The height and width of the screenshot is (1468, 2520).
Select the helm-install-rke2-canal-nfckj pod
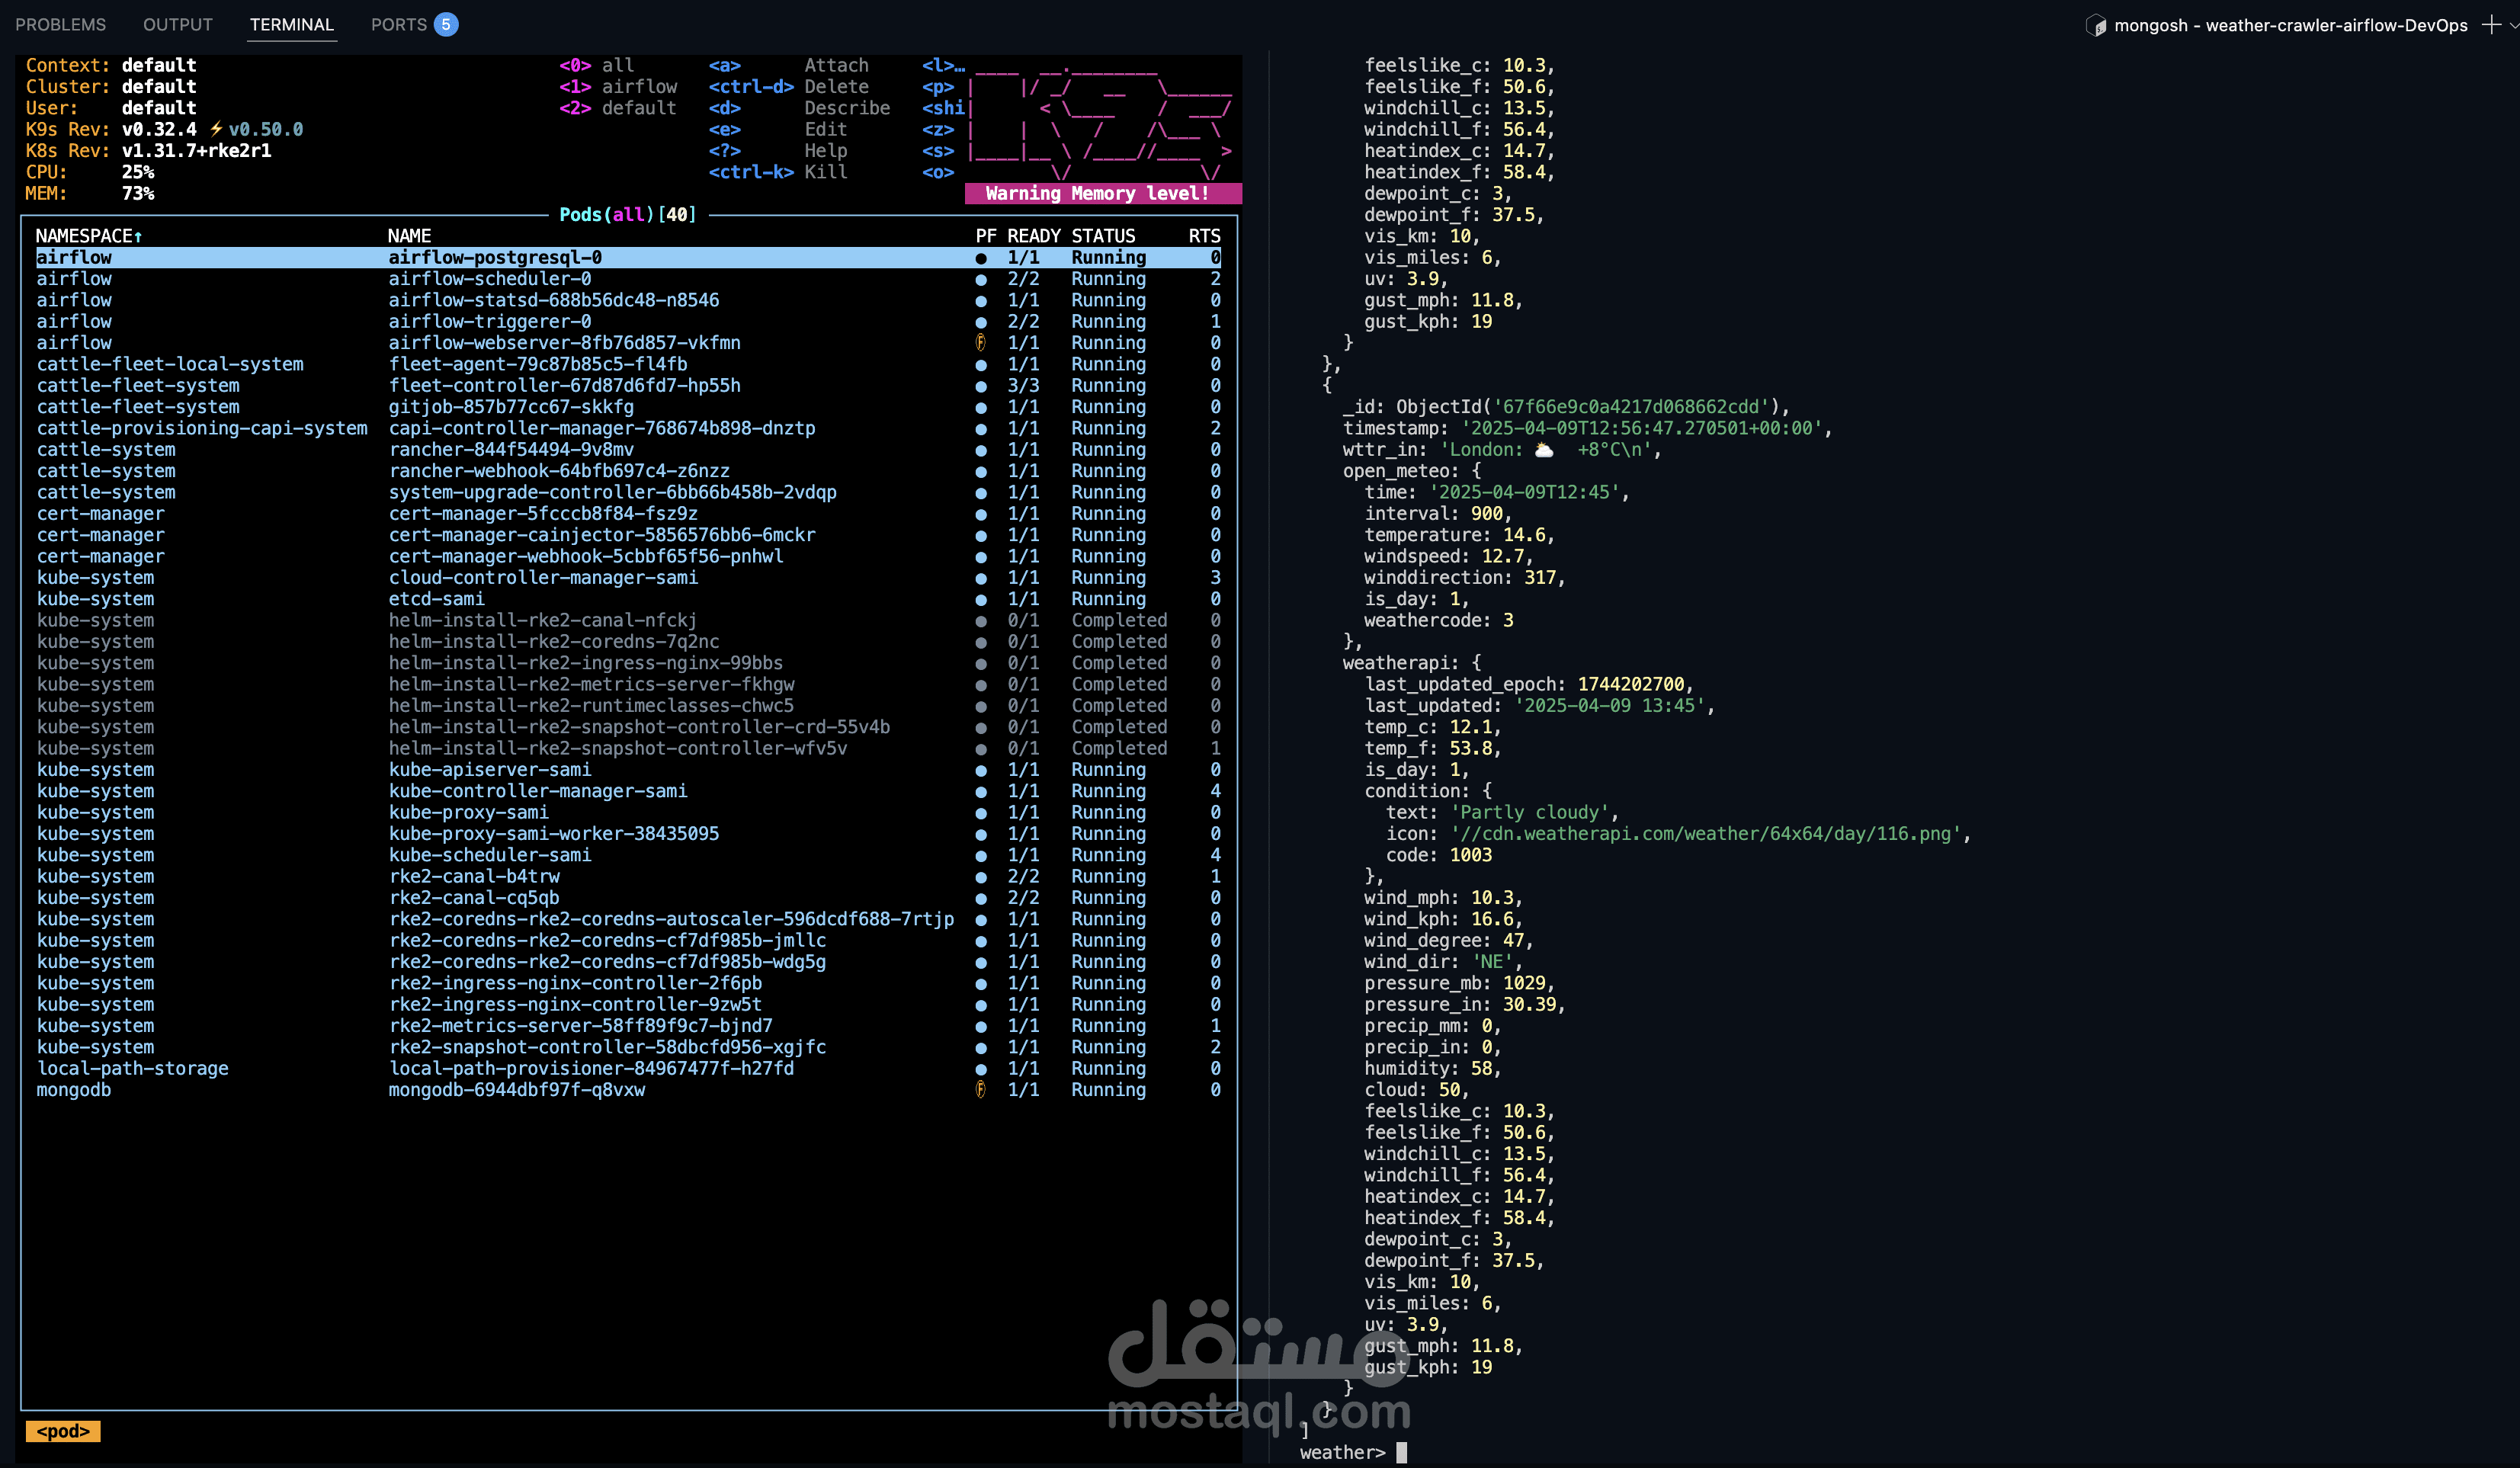coord(543,621)
